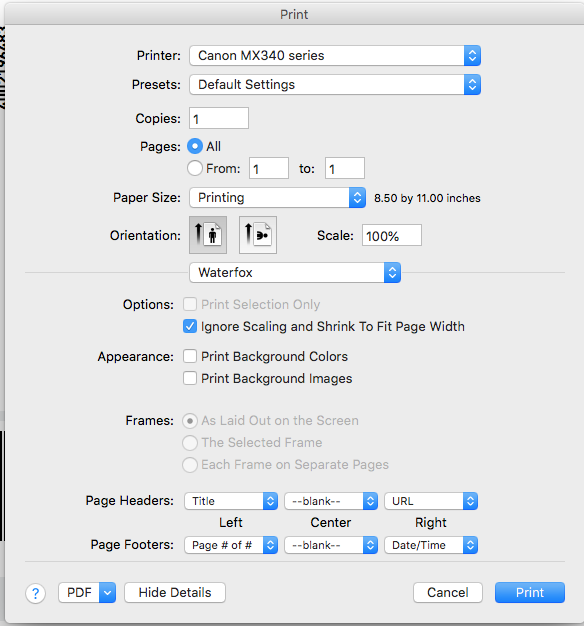Image resolution: width=584 pixels, height=626 pixels.
Task: Enable Print Background Colors
Action: 190,356
